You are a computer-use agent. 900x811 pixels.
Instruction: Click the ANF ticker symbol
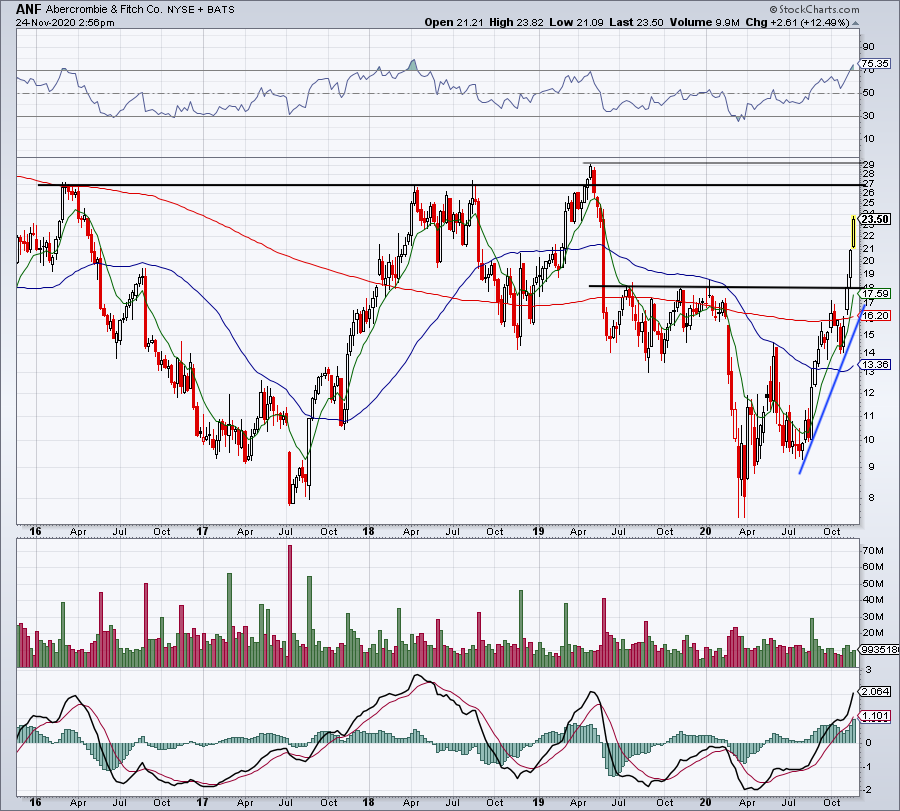point(28,9)
